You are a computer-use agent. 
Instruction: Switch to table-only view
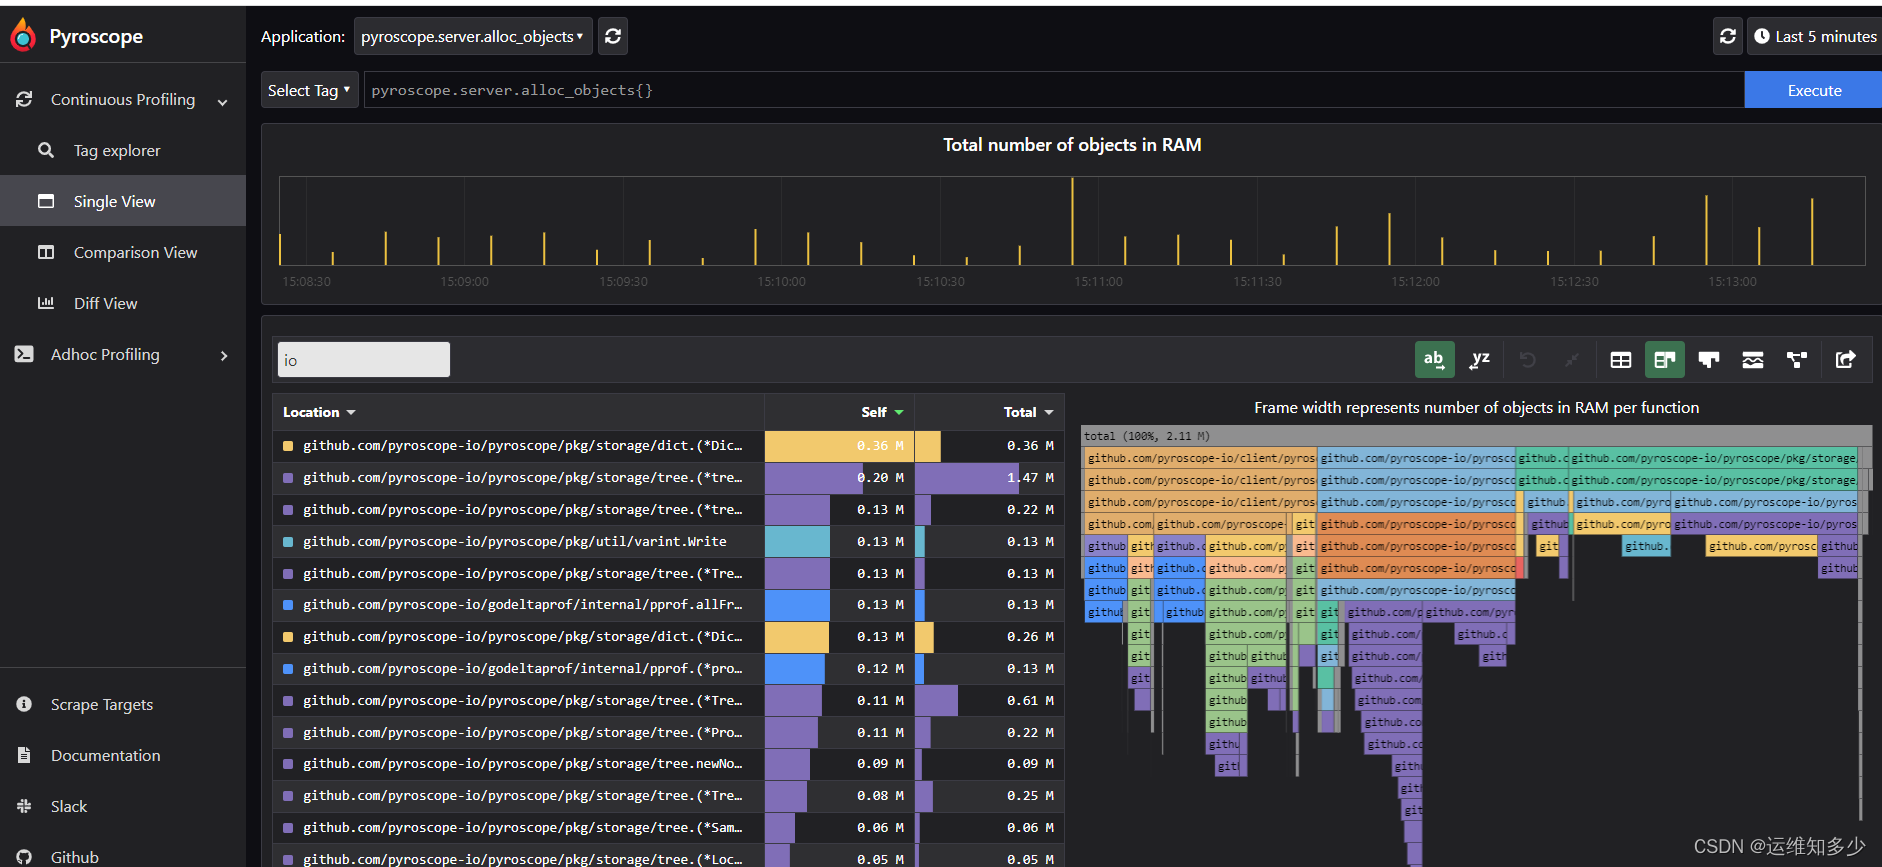click(1621, 359)
